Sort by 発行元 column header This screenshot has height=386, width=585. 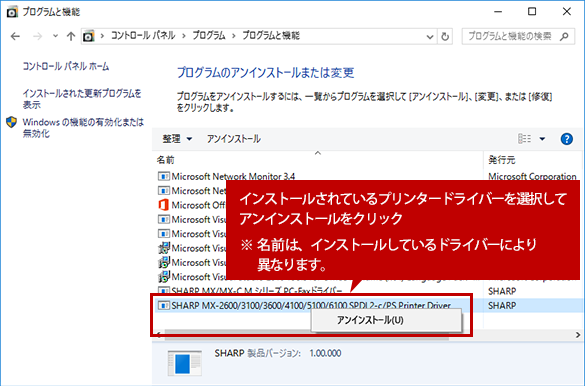(502, 160)
